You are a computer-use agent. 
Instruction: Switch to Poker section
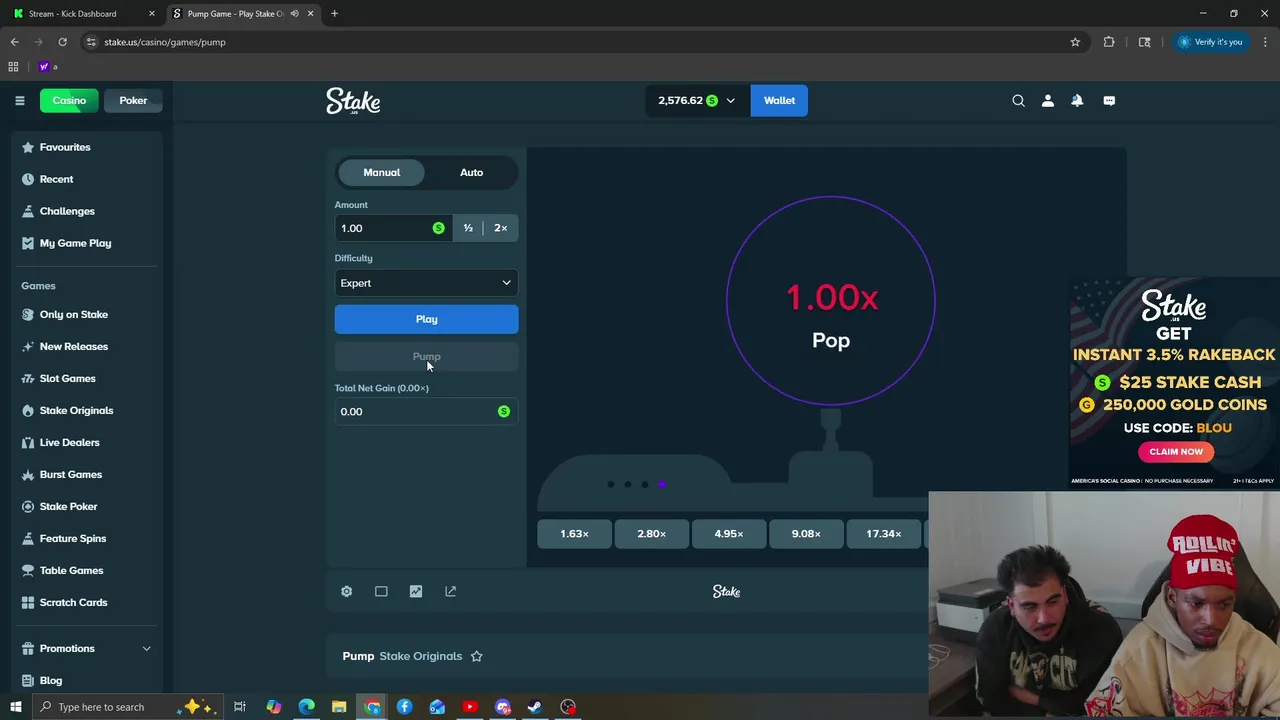click(133, 100)
